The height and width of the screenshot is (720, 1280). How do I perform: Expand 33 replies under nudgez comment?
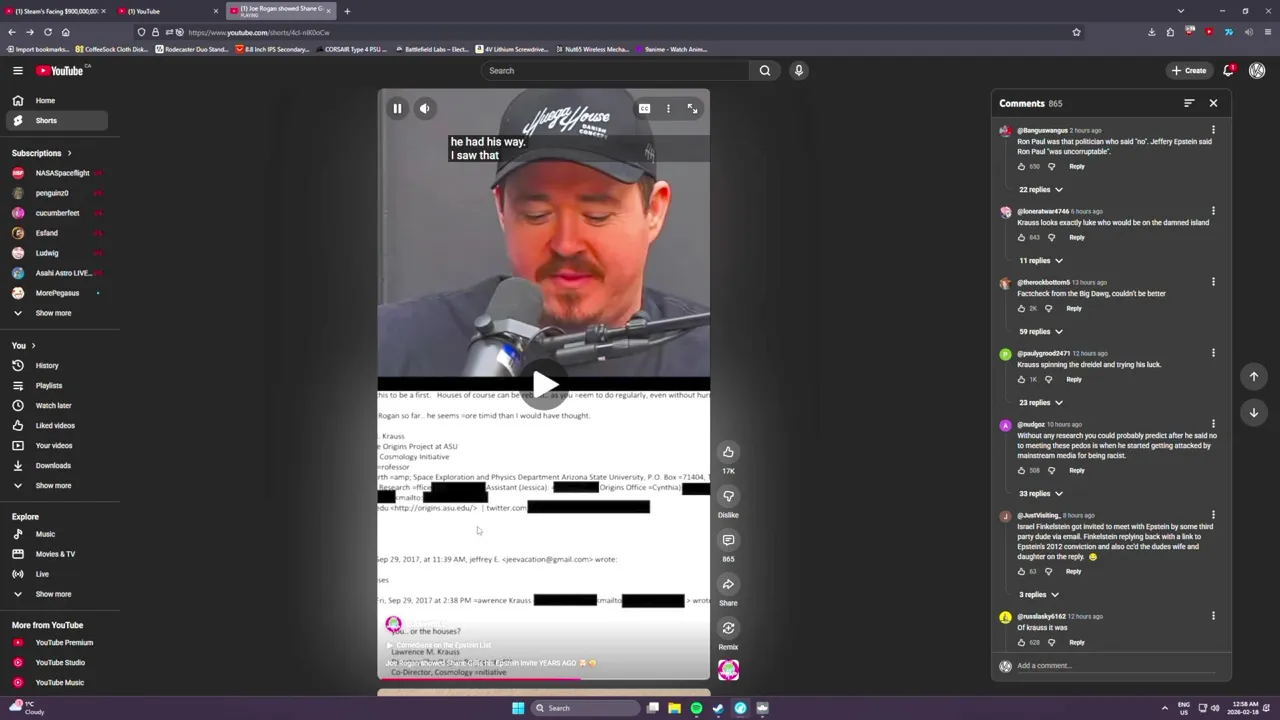[1040, 493]
